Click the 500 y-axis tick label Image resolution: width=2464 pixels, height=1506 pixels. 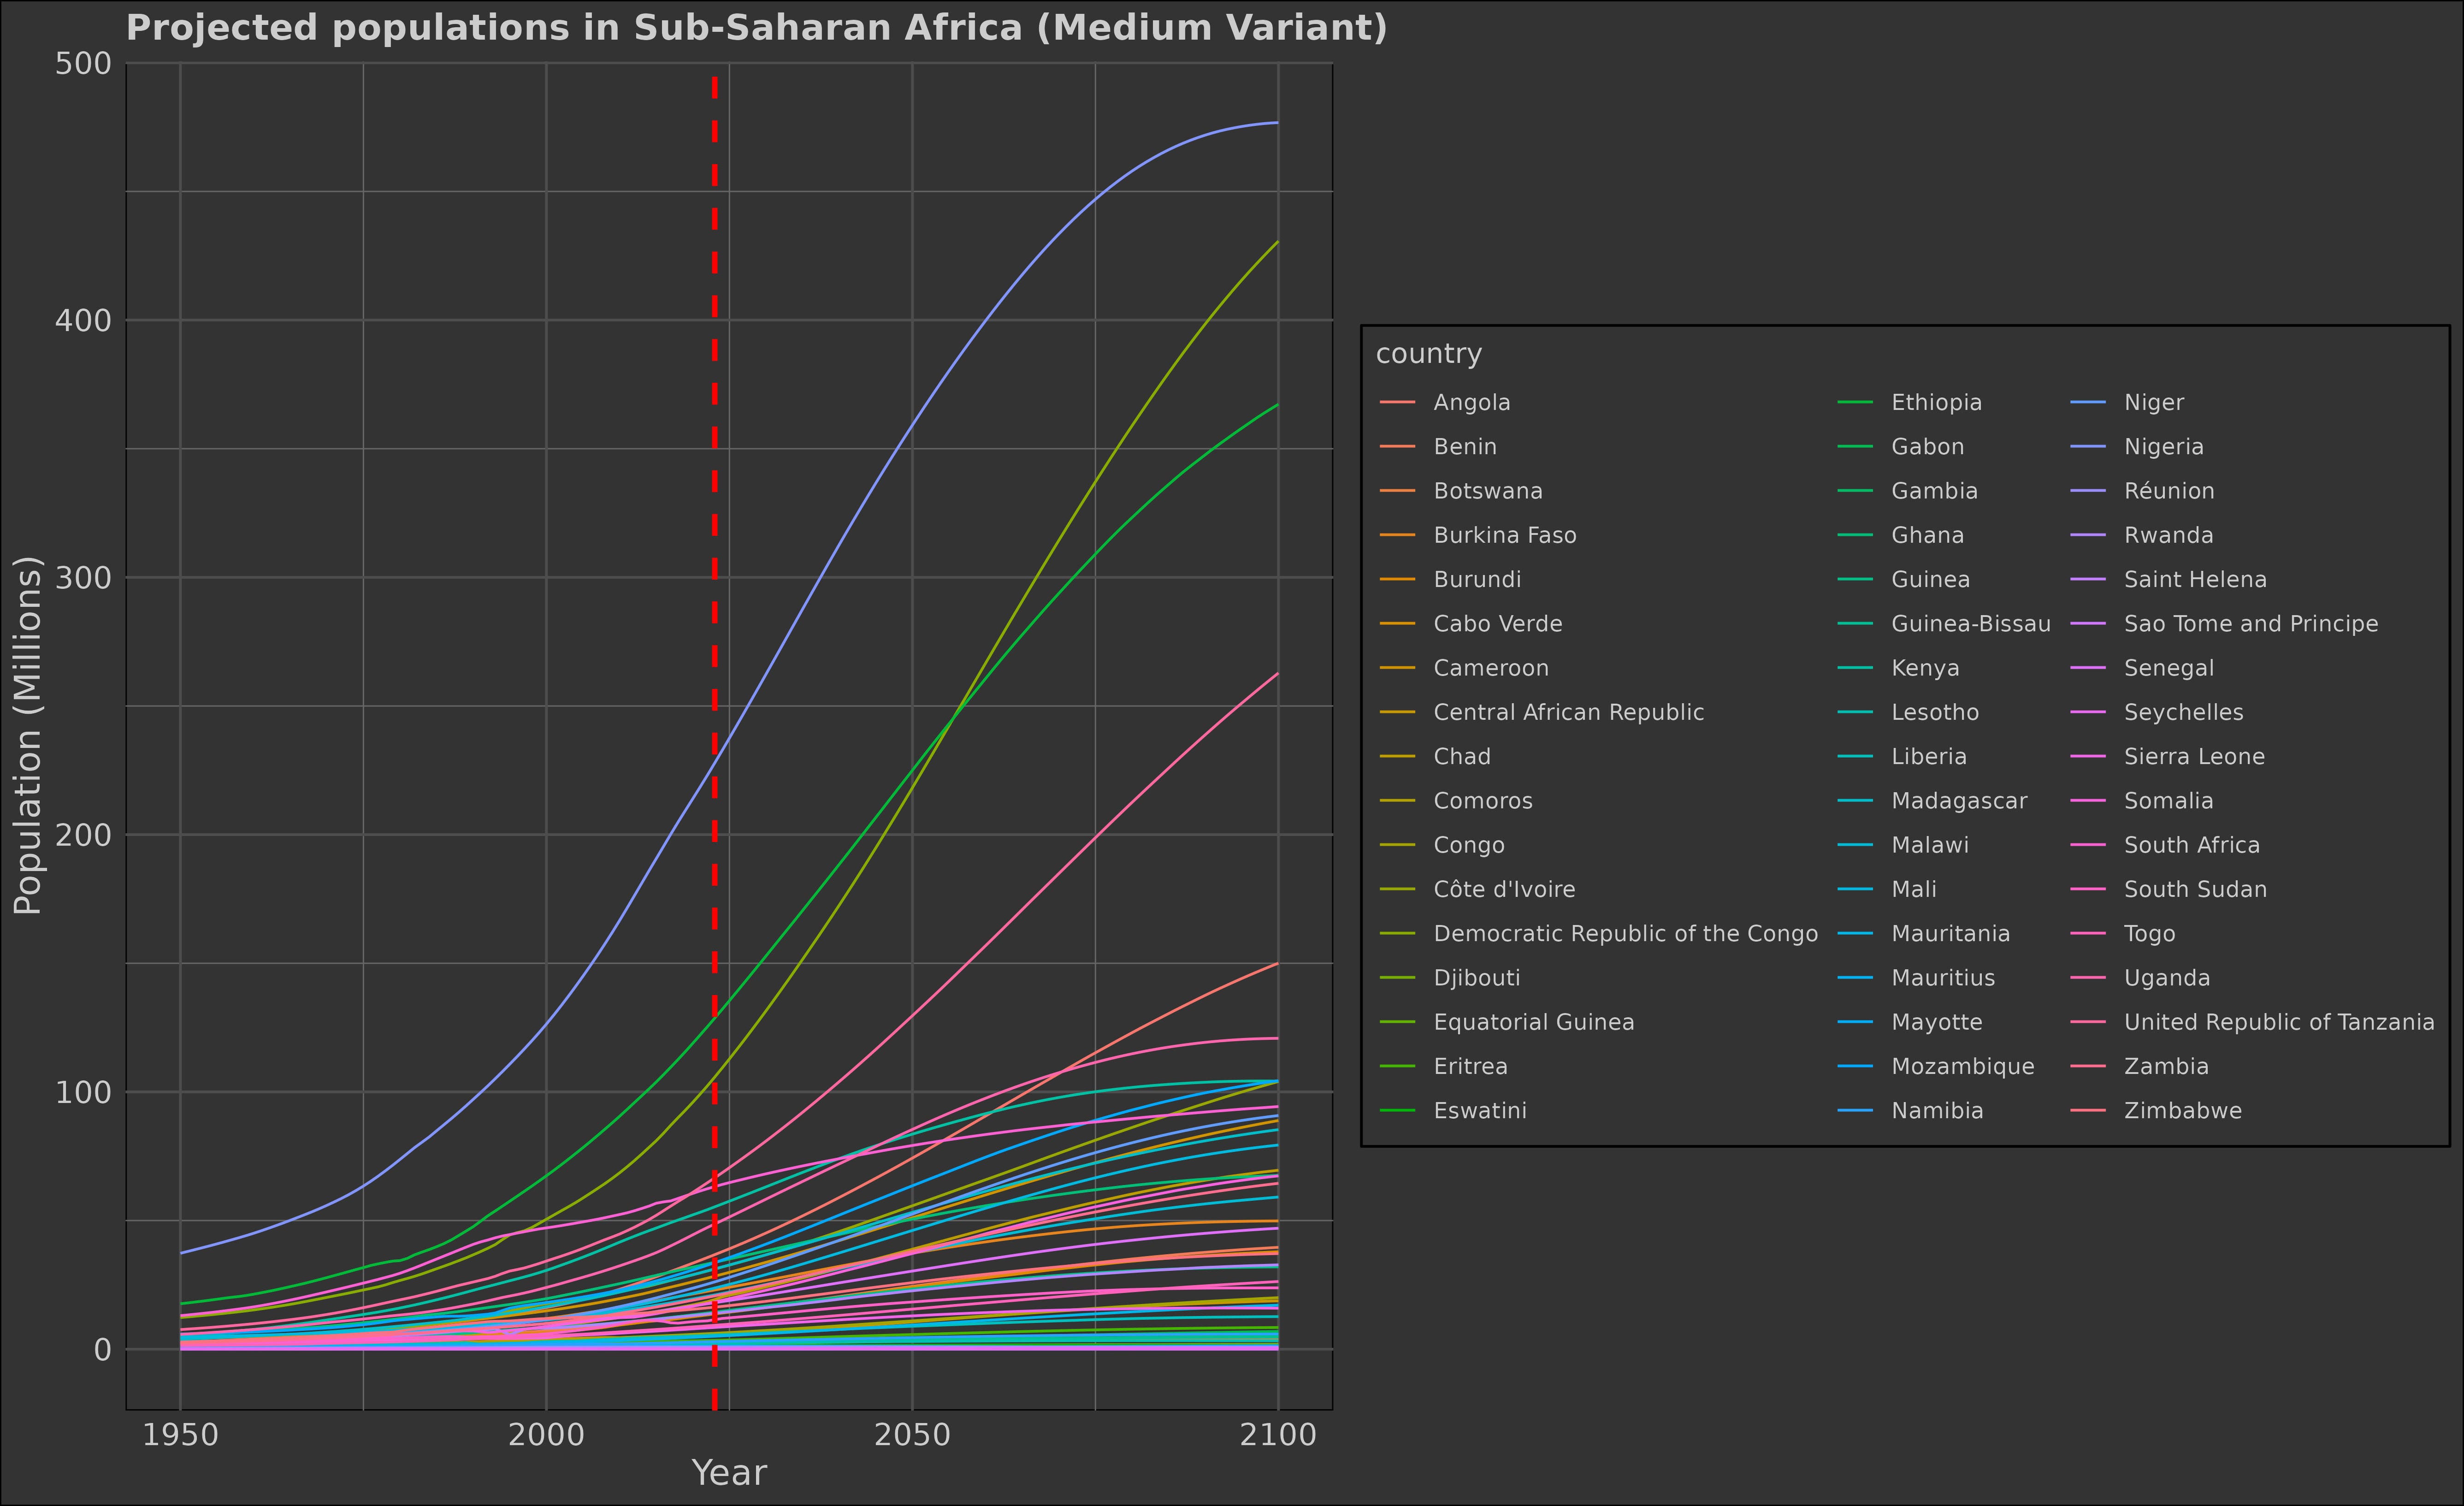pyautogui.click(x=82, y=63)
